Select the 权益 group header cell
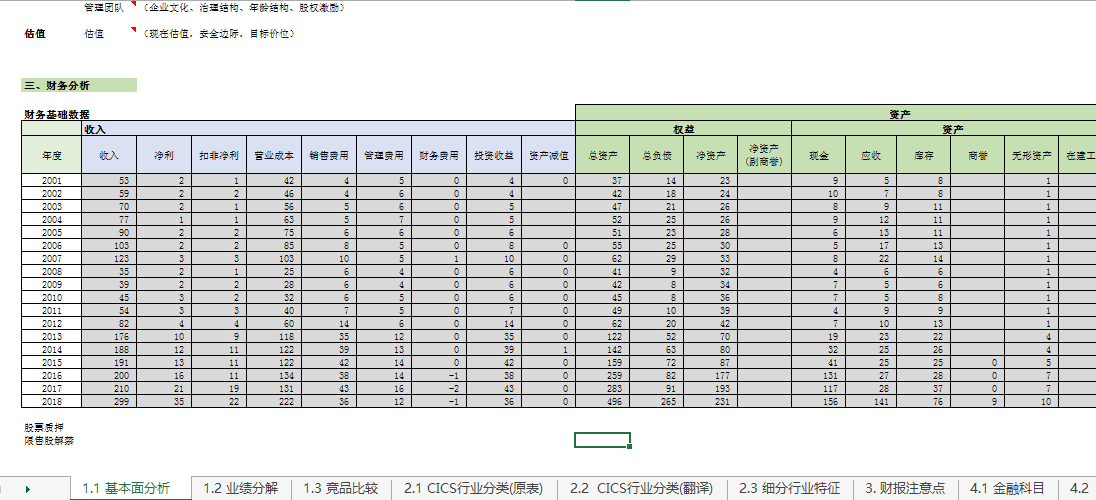Image resolution: width=1096 pixels, height=500 pixels. click(684, 129)
